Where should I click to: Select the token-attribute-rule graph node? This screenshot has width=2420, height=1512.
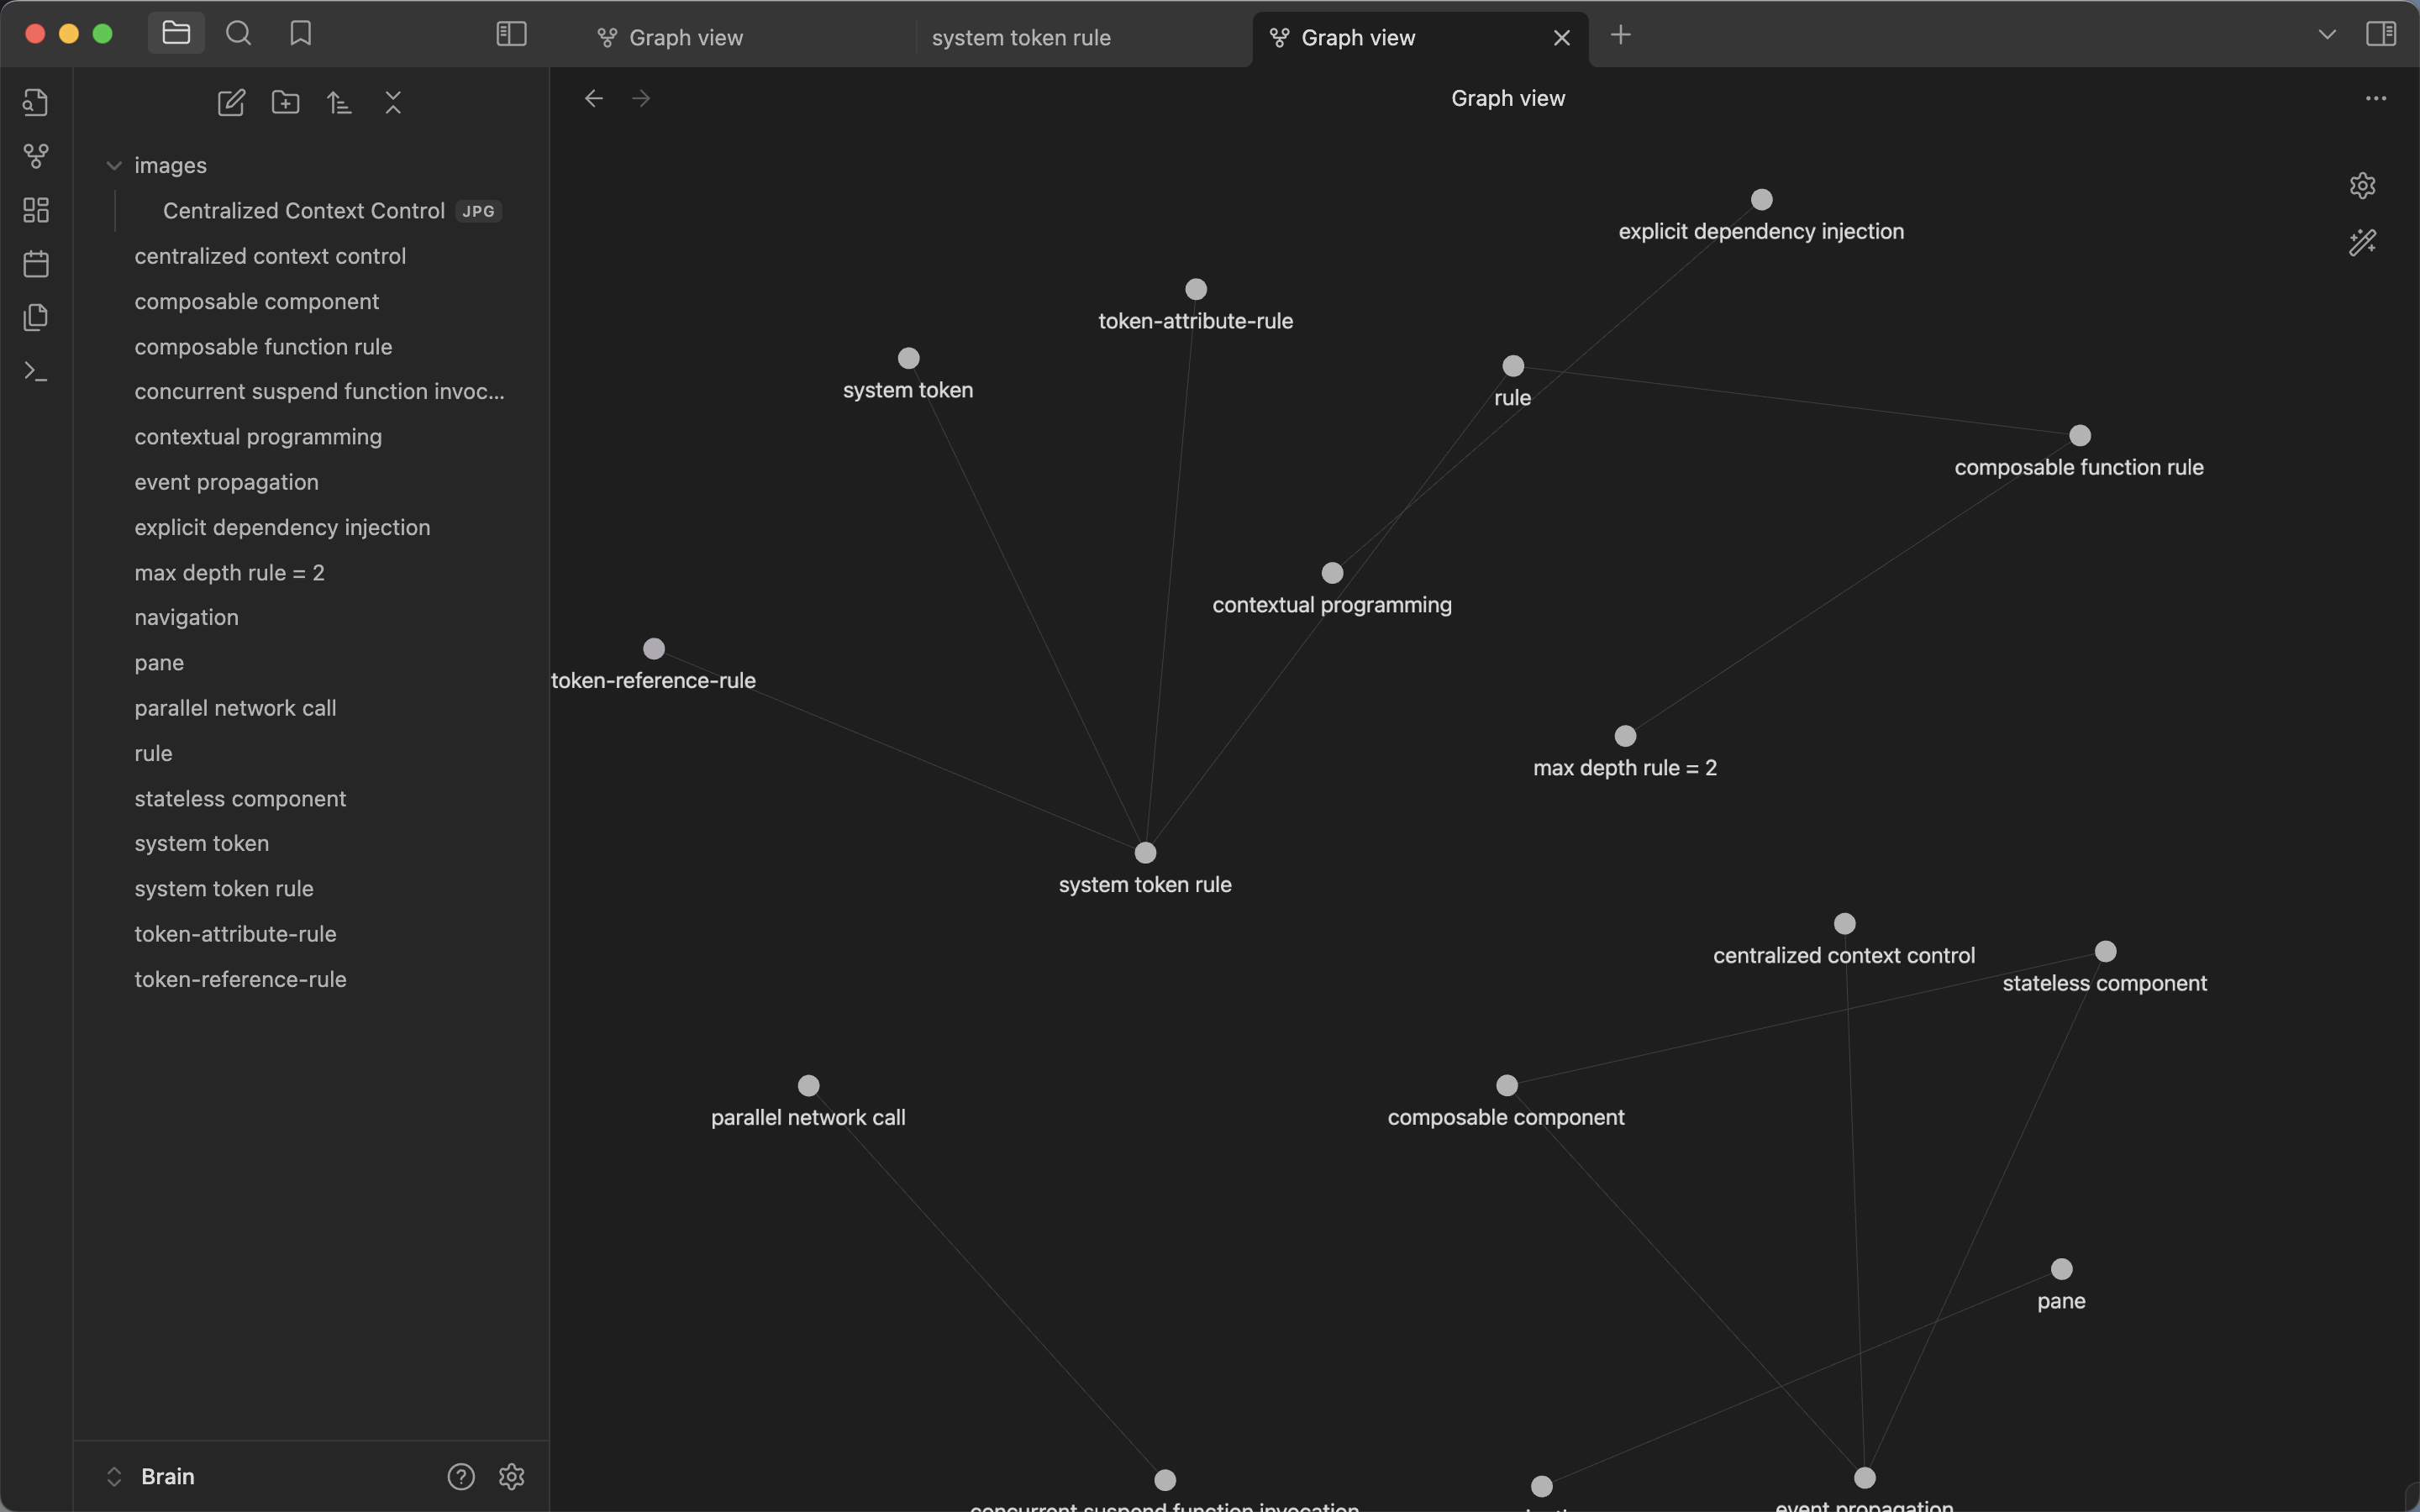coord(1196,289)
